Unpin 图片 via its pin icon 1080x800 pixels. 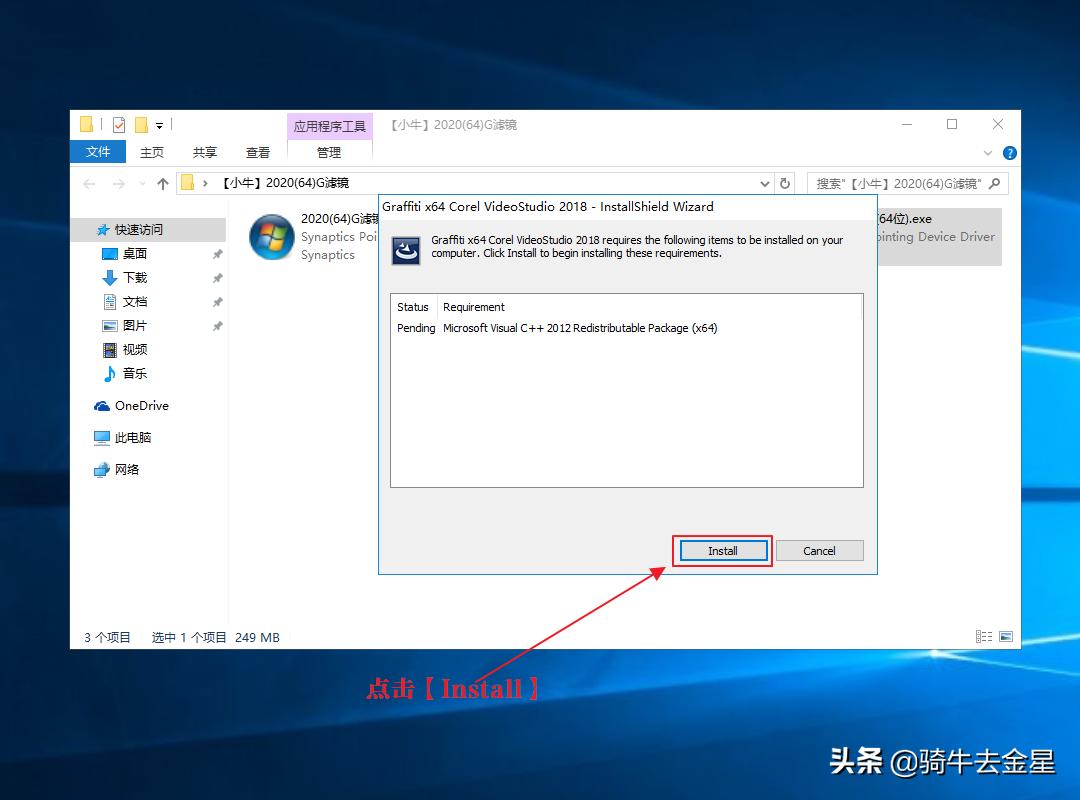click(x=218, y=326)
